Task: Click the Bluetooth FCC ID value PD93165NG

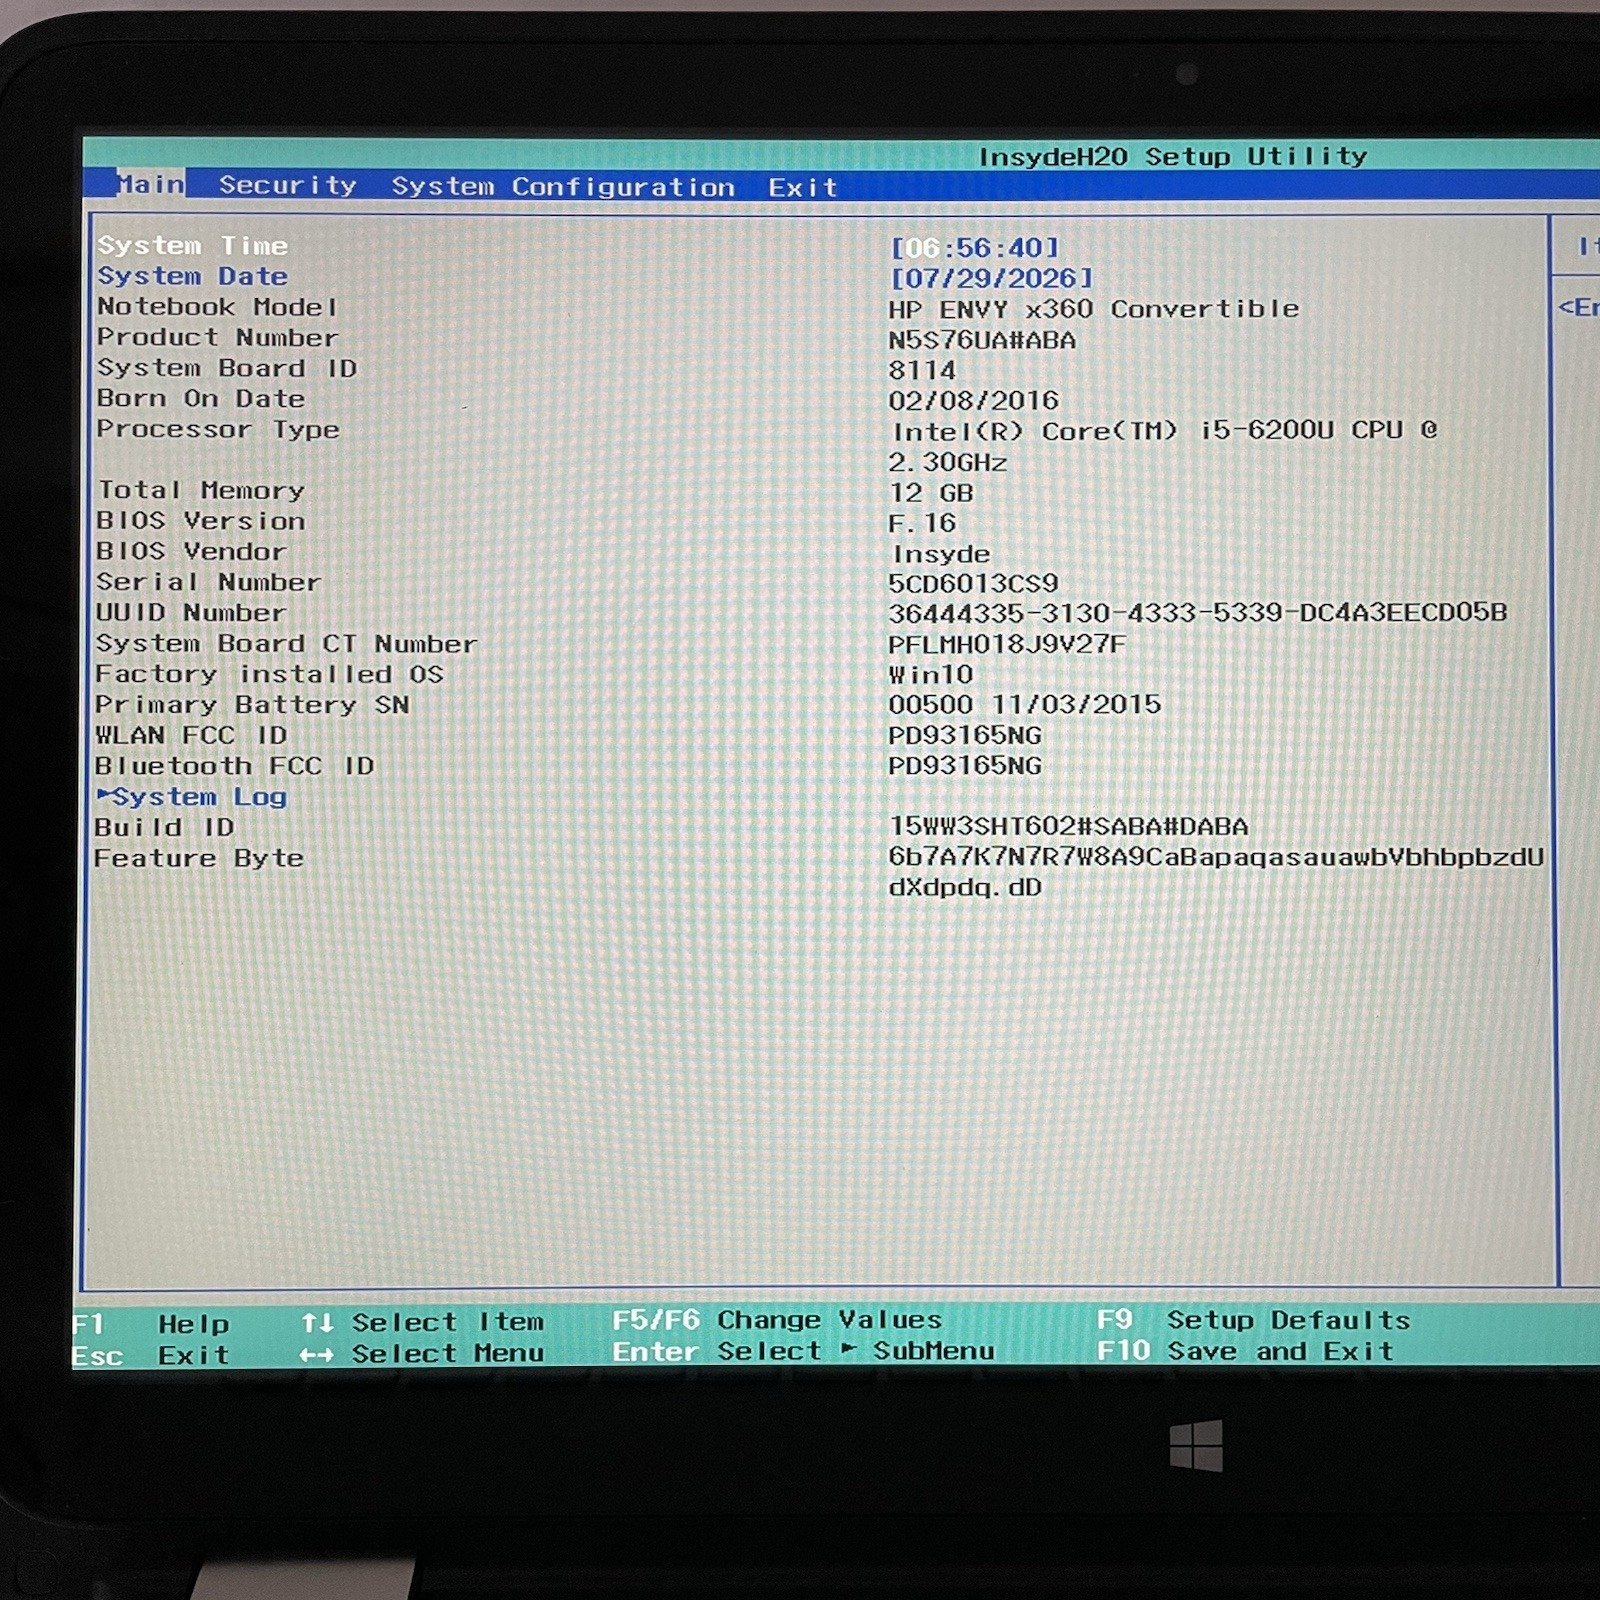Action: (965, 765)
